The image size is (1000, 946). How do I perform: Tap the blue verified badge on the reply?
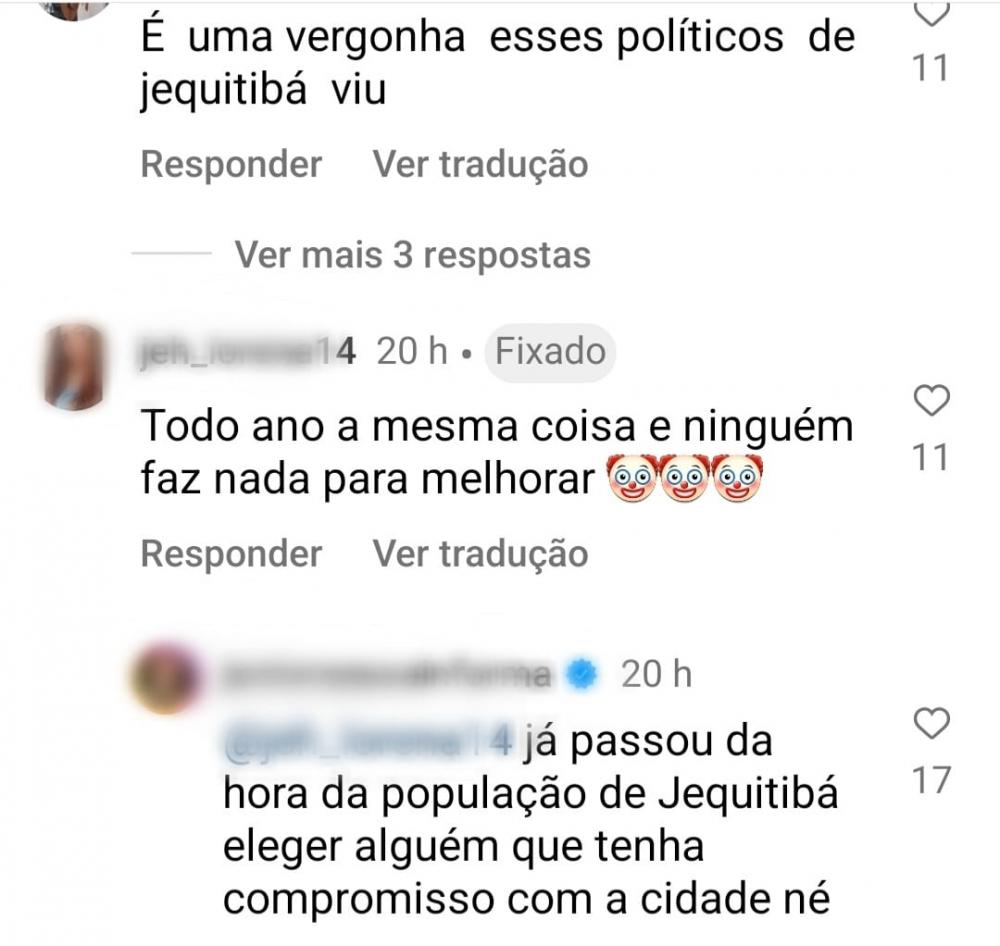pos(582,674)
